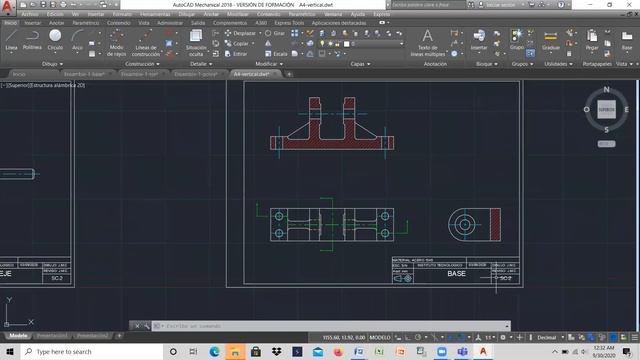Open the help question mark icon
Image resolution: width=640 pixels, height=360 pixels.
coord(561,5)
